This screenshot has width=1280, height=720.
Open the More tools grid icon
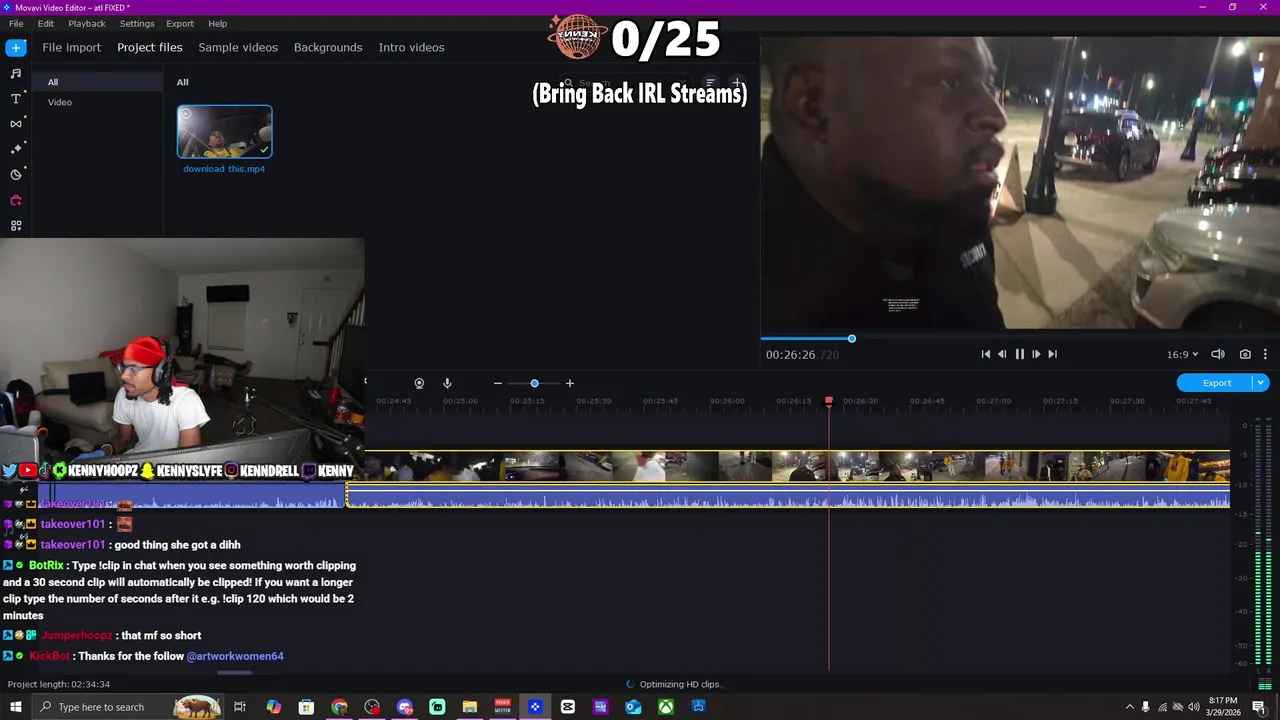[x=16, y=226]
